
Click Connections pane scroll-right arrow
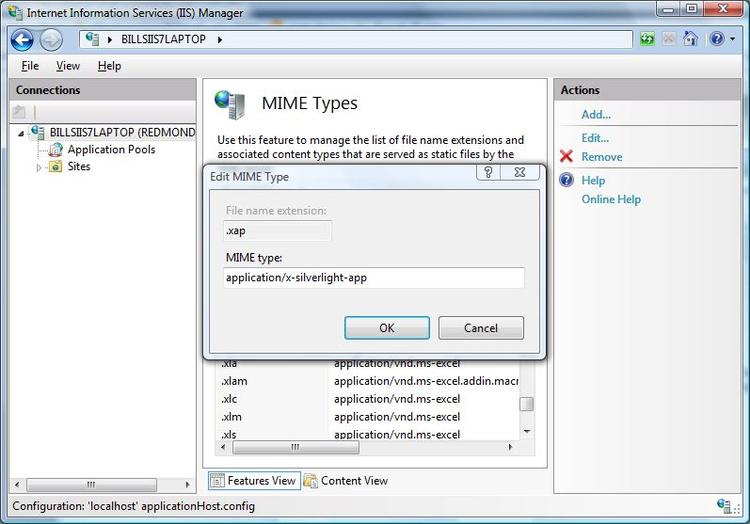pos(188,484)
